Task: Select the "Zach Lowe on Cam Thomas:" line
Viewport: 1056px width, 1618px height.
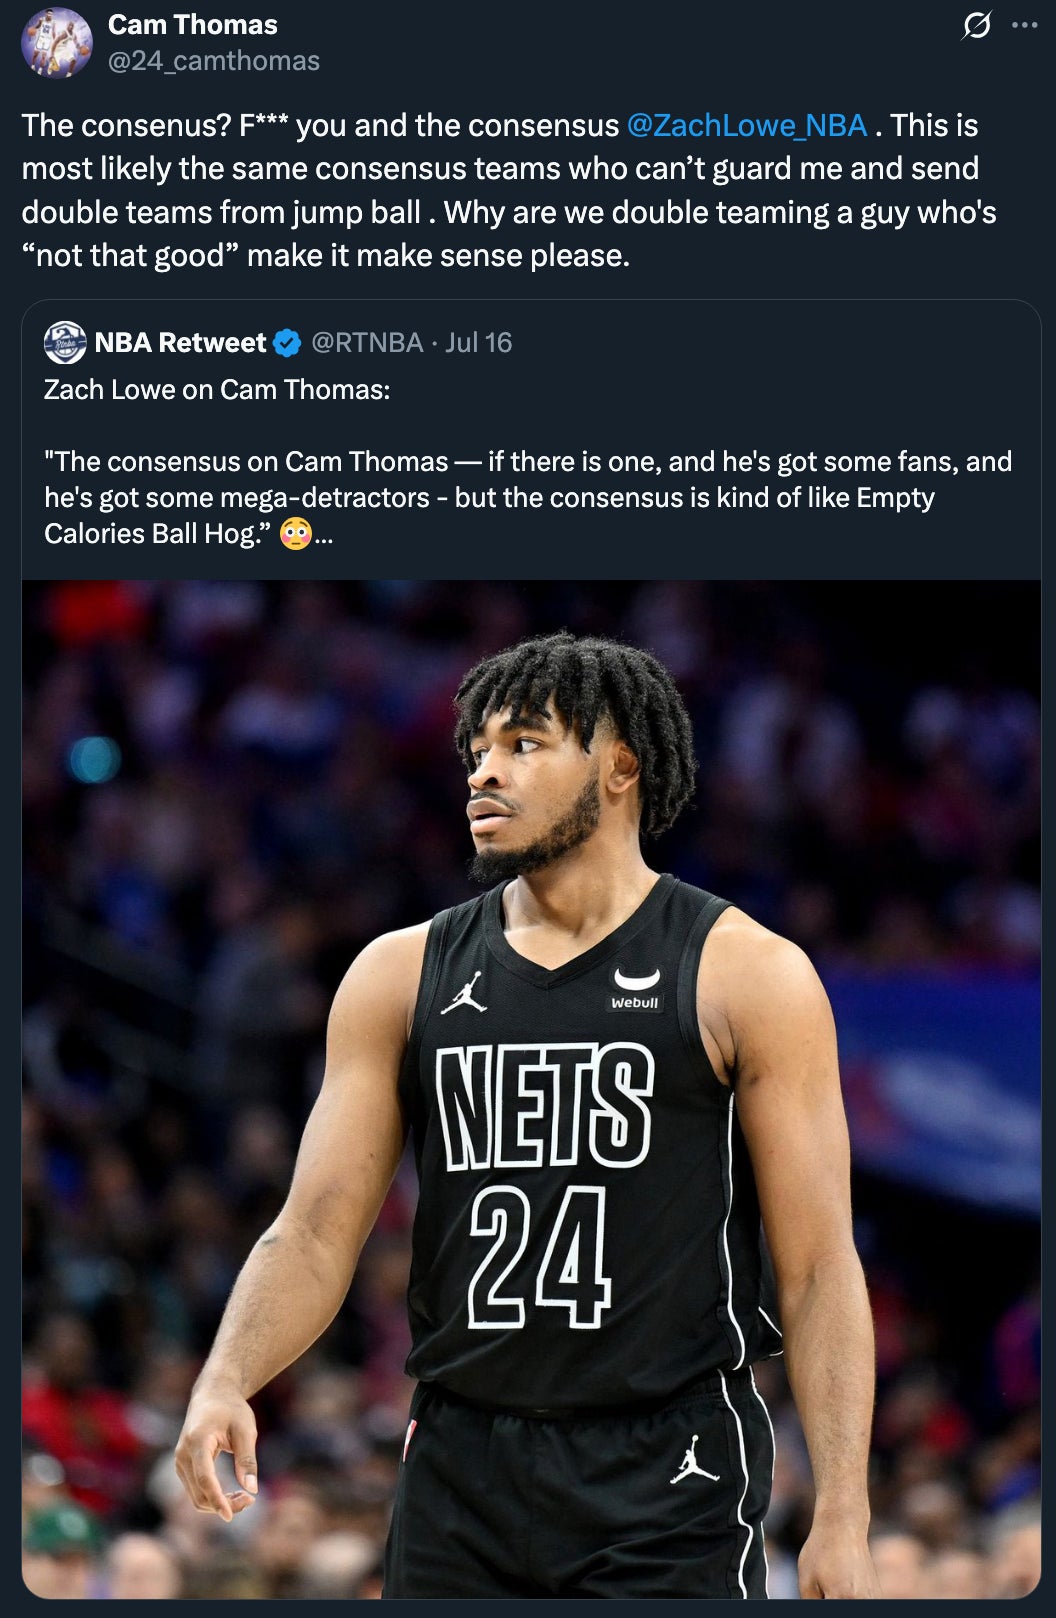Action: 217,389
